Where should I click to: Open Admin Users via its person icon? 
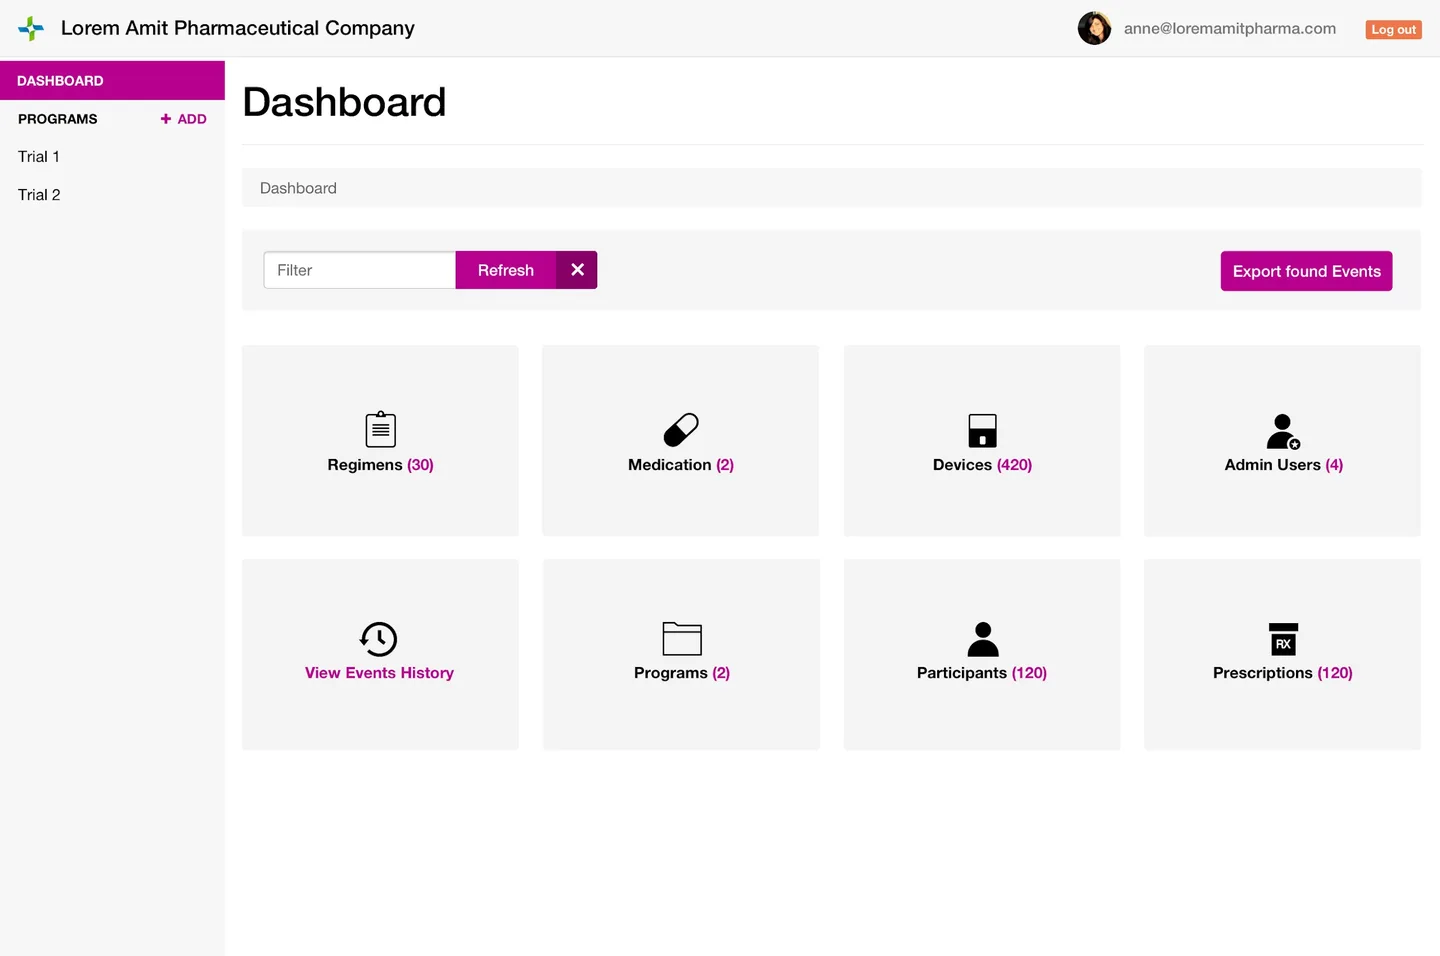(x=1283, y=429)
